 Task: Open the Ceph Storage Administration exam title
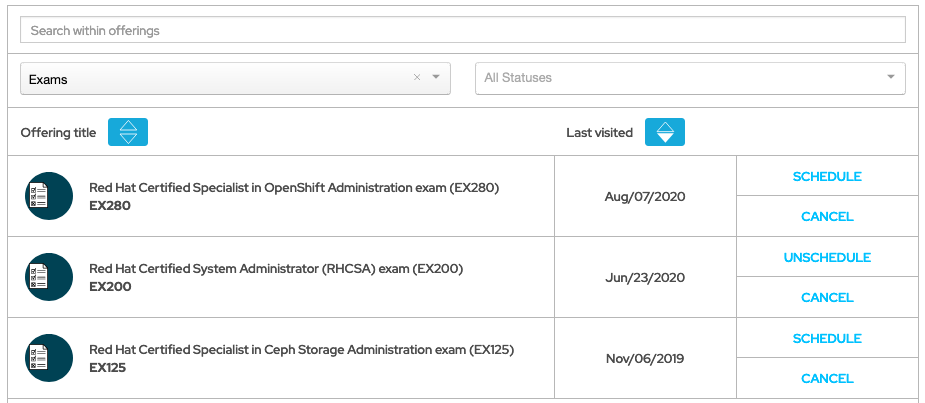[301, 349]
